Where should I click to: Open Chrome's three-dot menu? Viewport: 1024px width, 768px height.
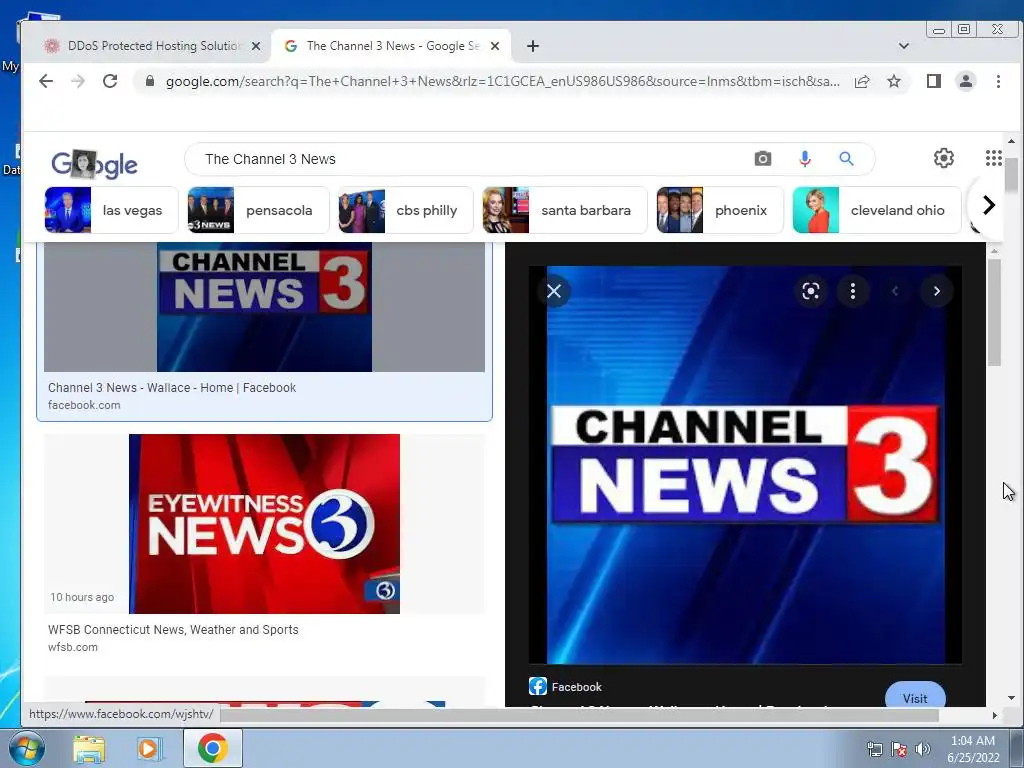click(998, 81)
